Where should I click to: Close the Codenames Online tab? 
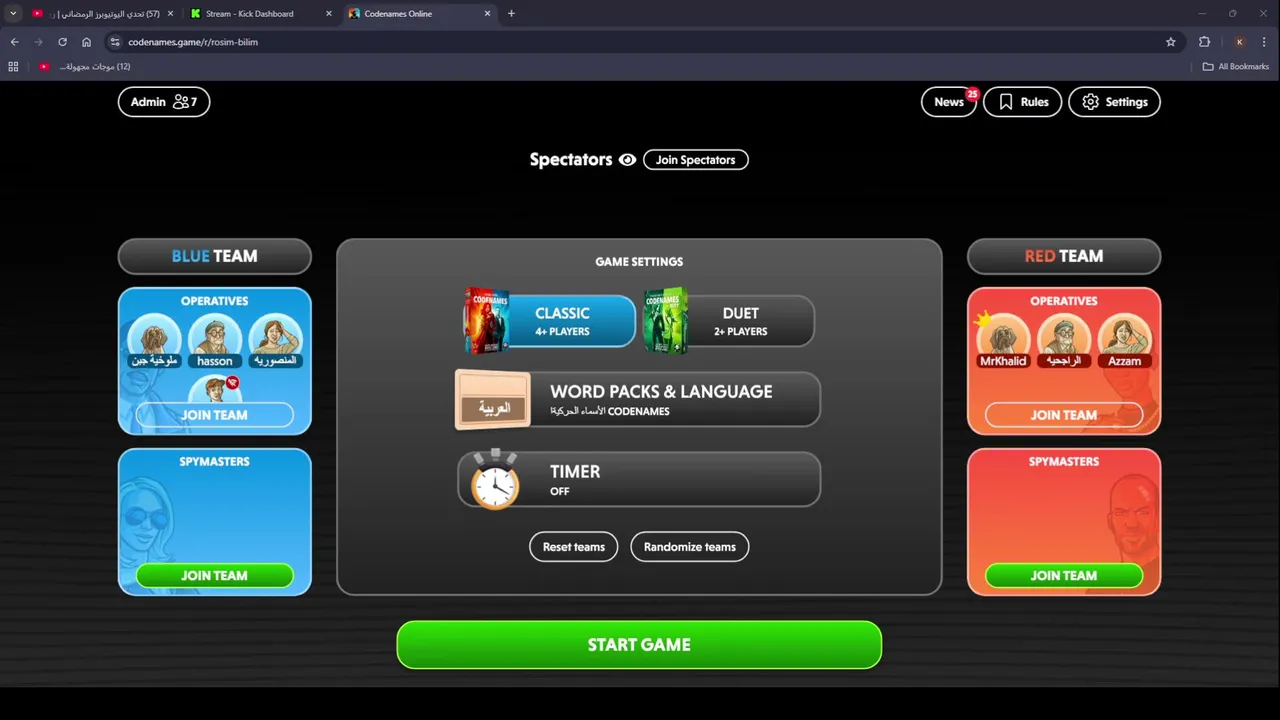coord(488,14)
